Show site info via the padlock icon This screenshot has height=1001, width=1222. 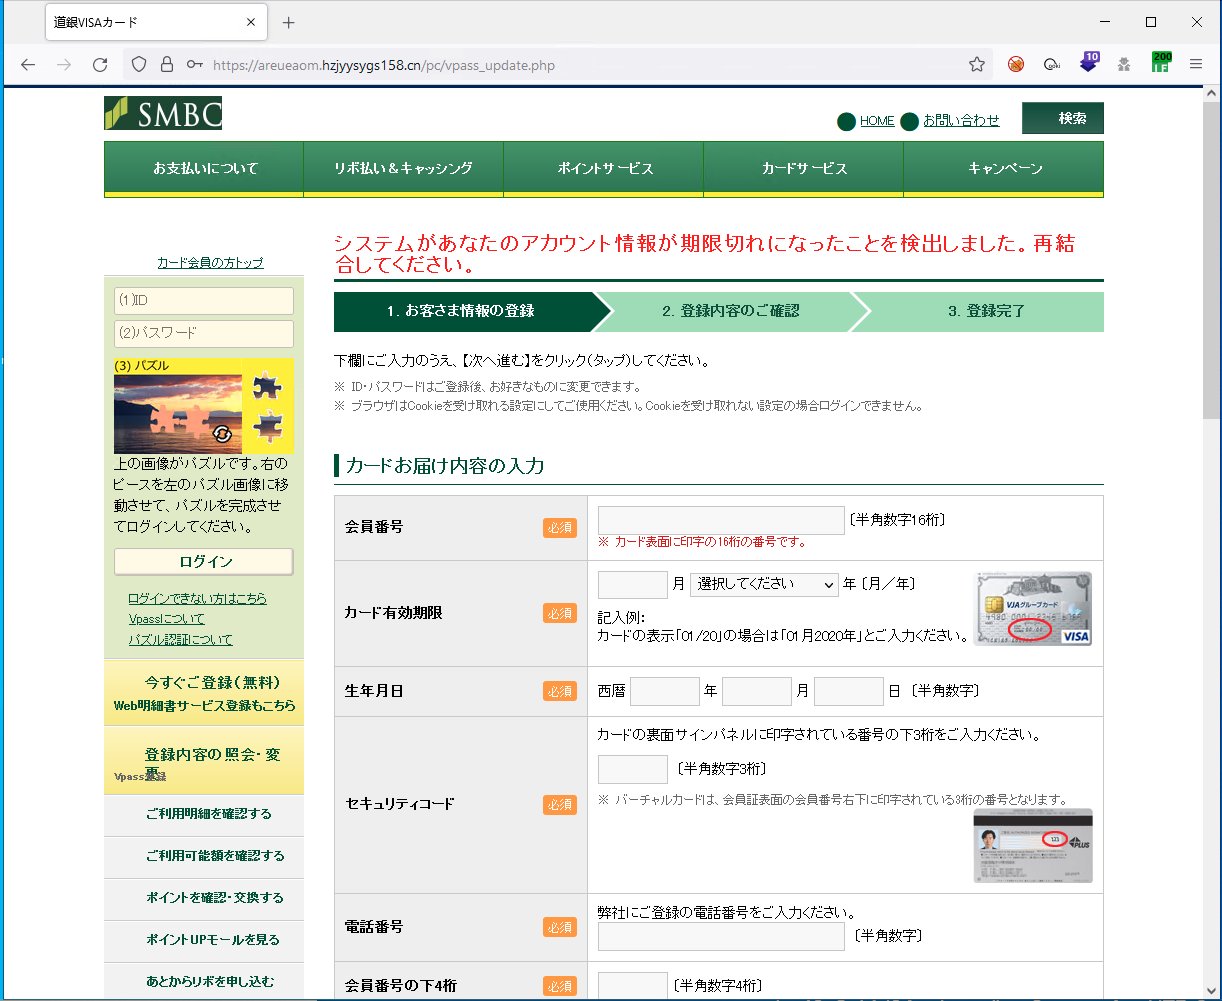(166, 65)
